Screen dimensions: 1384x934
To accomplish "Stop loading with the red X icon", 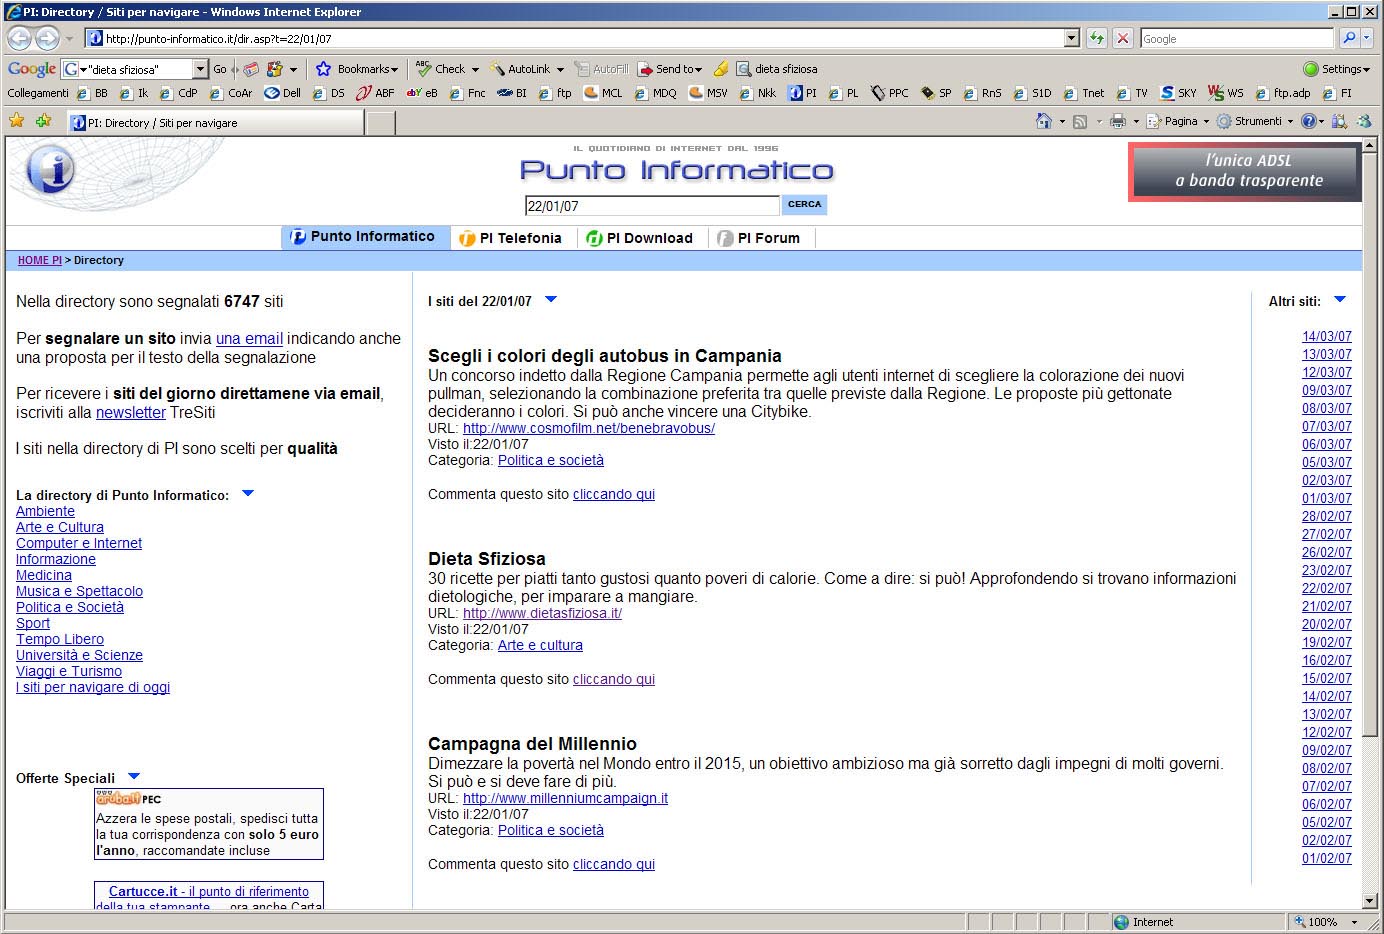I will click(x=1123, y=39).
